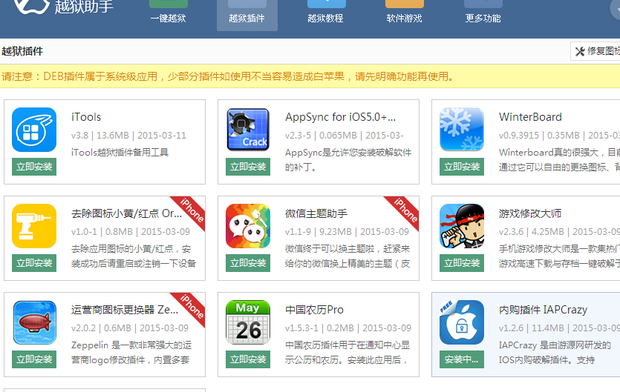The height and width of the screenshot is (392, 620).
Task: Install AppSync with 立即安装
Action: pyautogui.click(x=248, y=167)
